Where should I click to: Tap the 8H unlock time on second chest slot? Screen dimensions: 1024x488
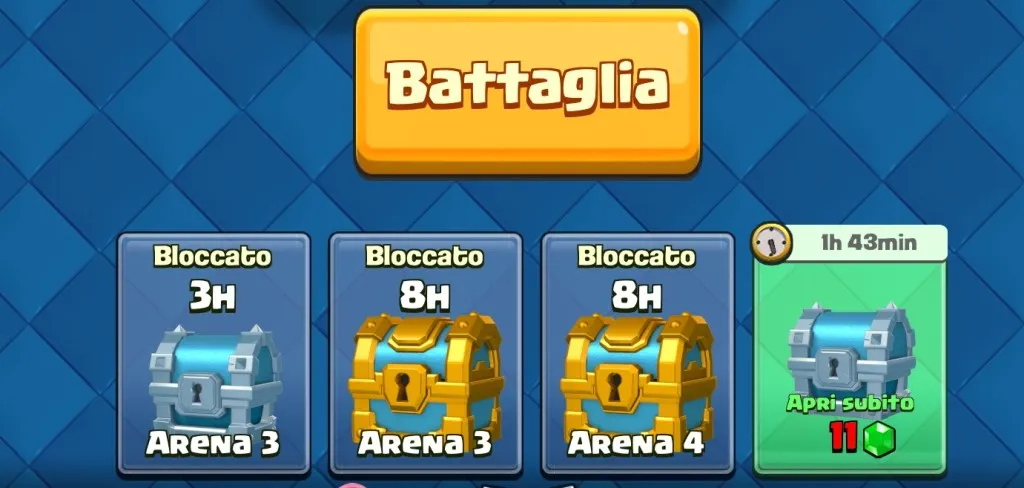(x=424, y=296)
